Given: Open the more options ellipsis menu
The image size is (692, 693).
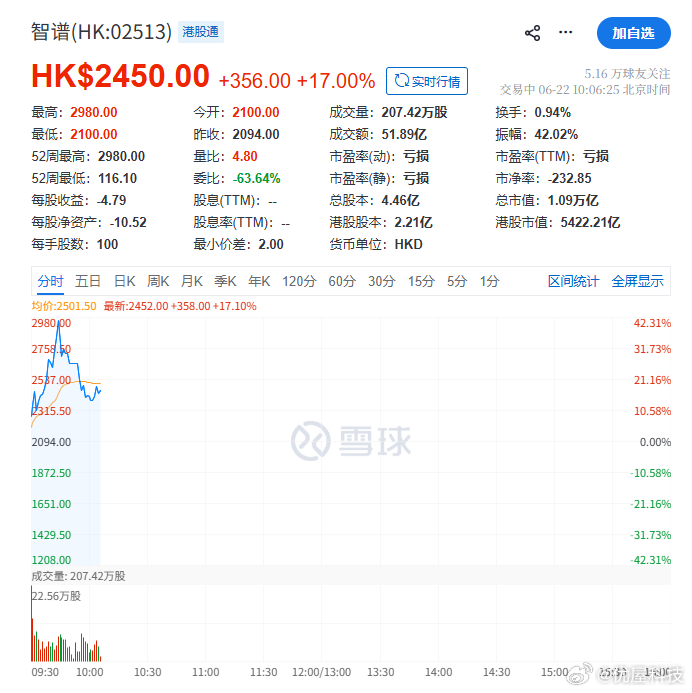Looking at the screenshot, I should pos(565,32).
